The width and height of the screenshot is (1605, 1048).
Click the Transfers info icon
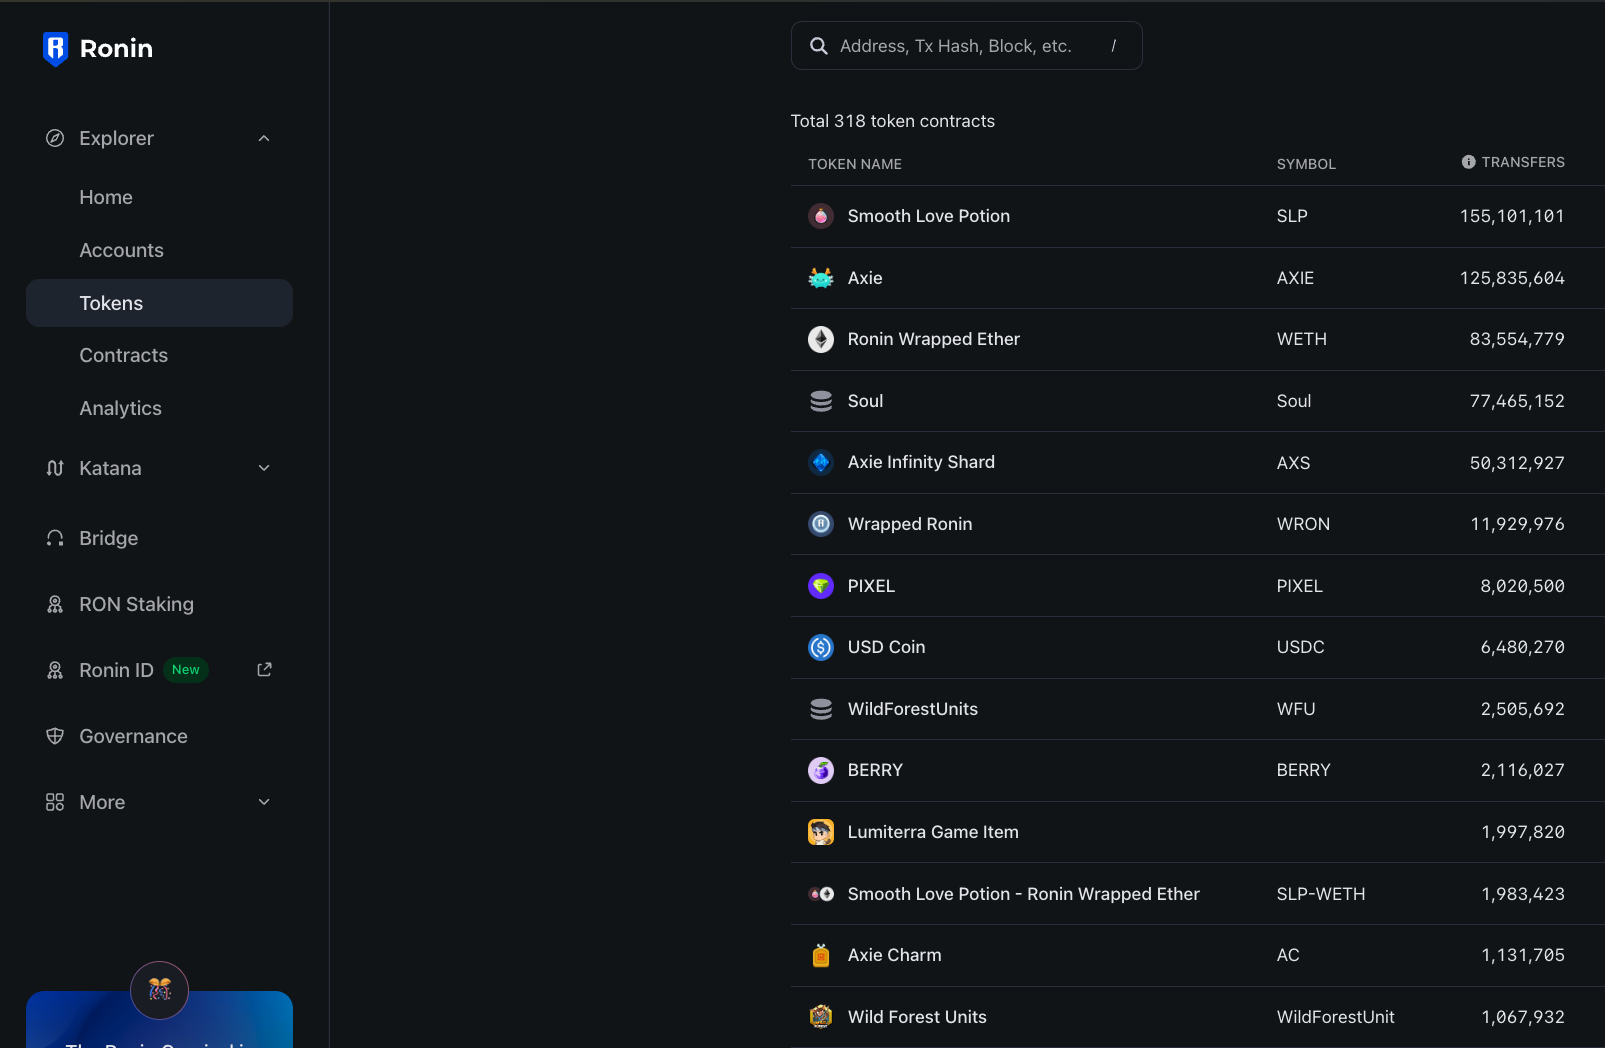coord(1468,162)
